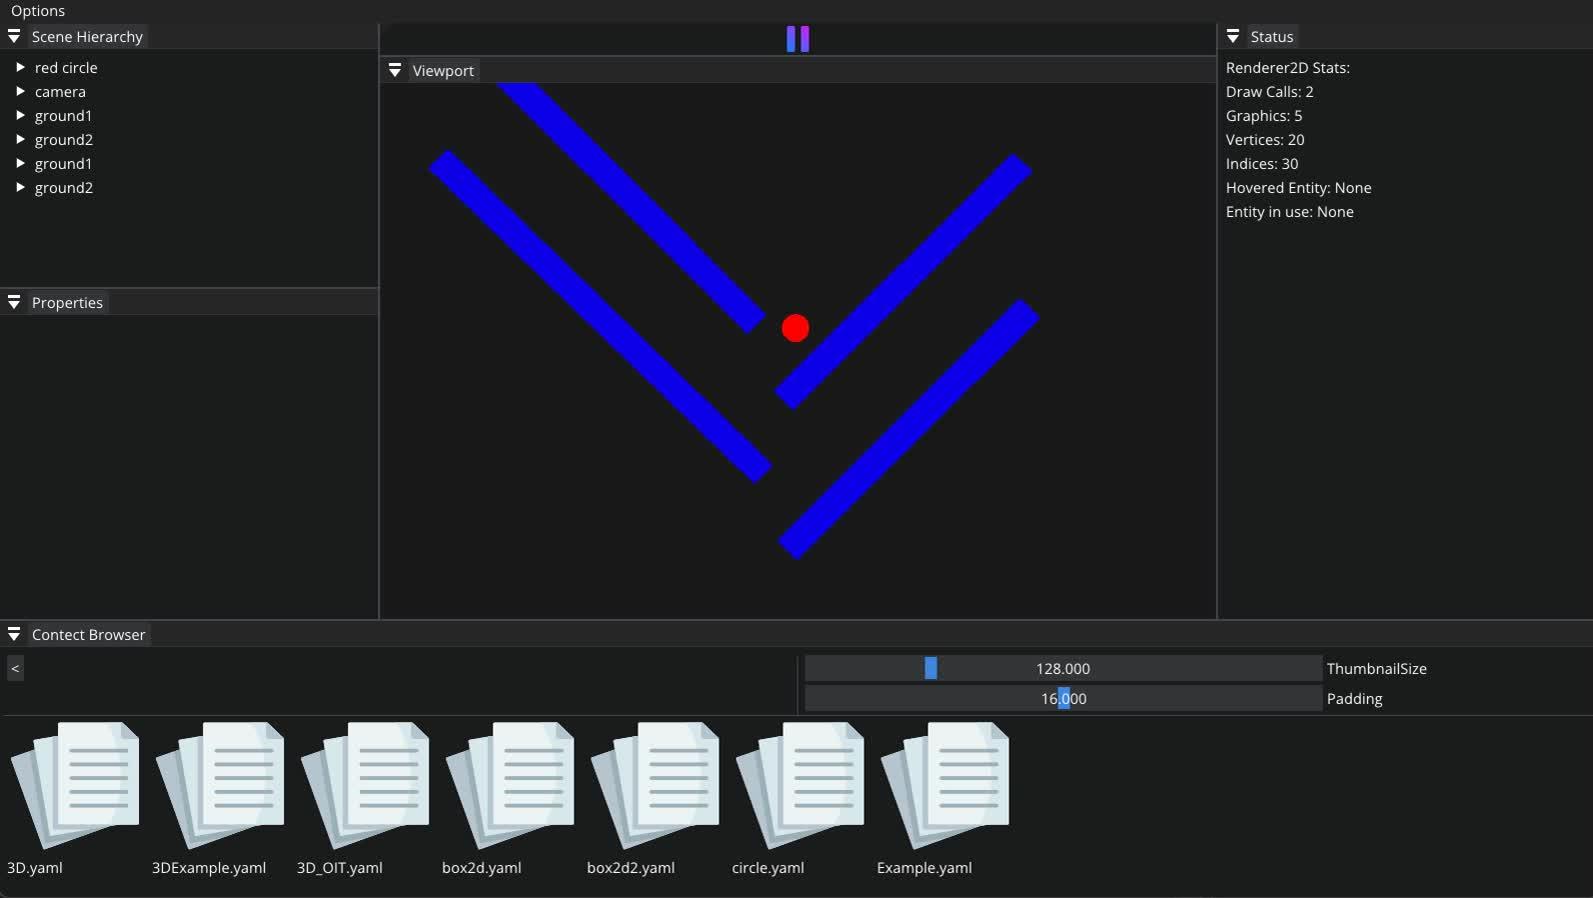
Task: Pause the scene with the pause button
Action: 797,39
